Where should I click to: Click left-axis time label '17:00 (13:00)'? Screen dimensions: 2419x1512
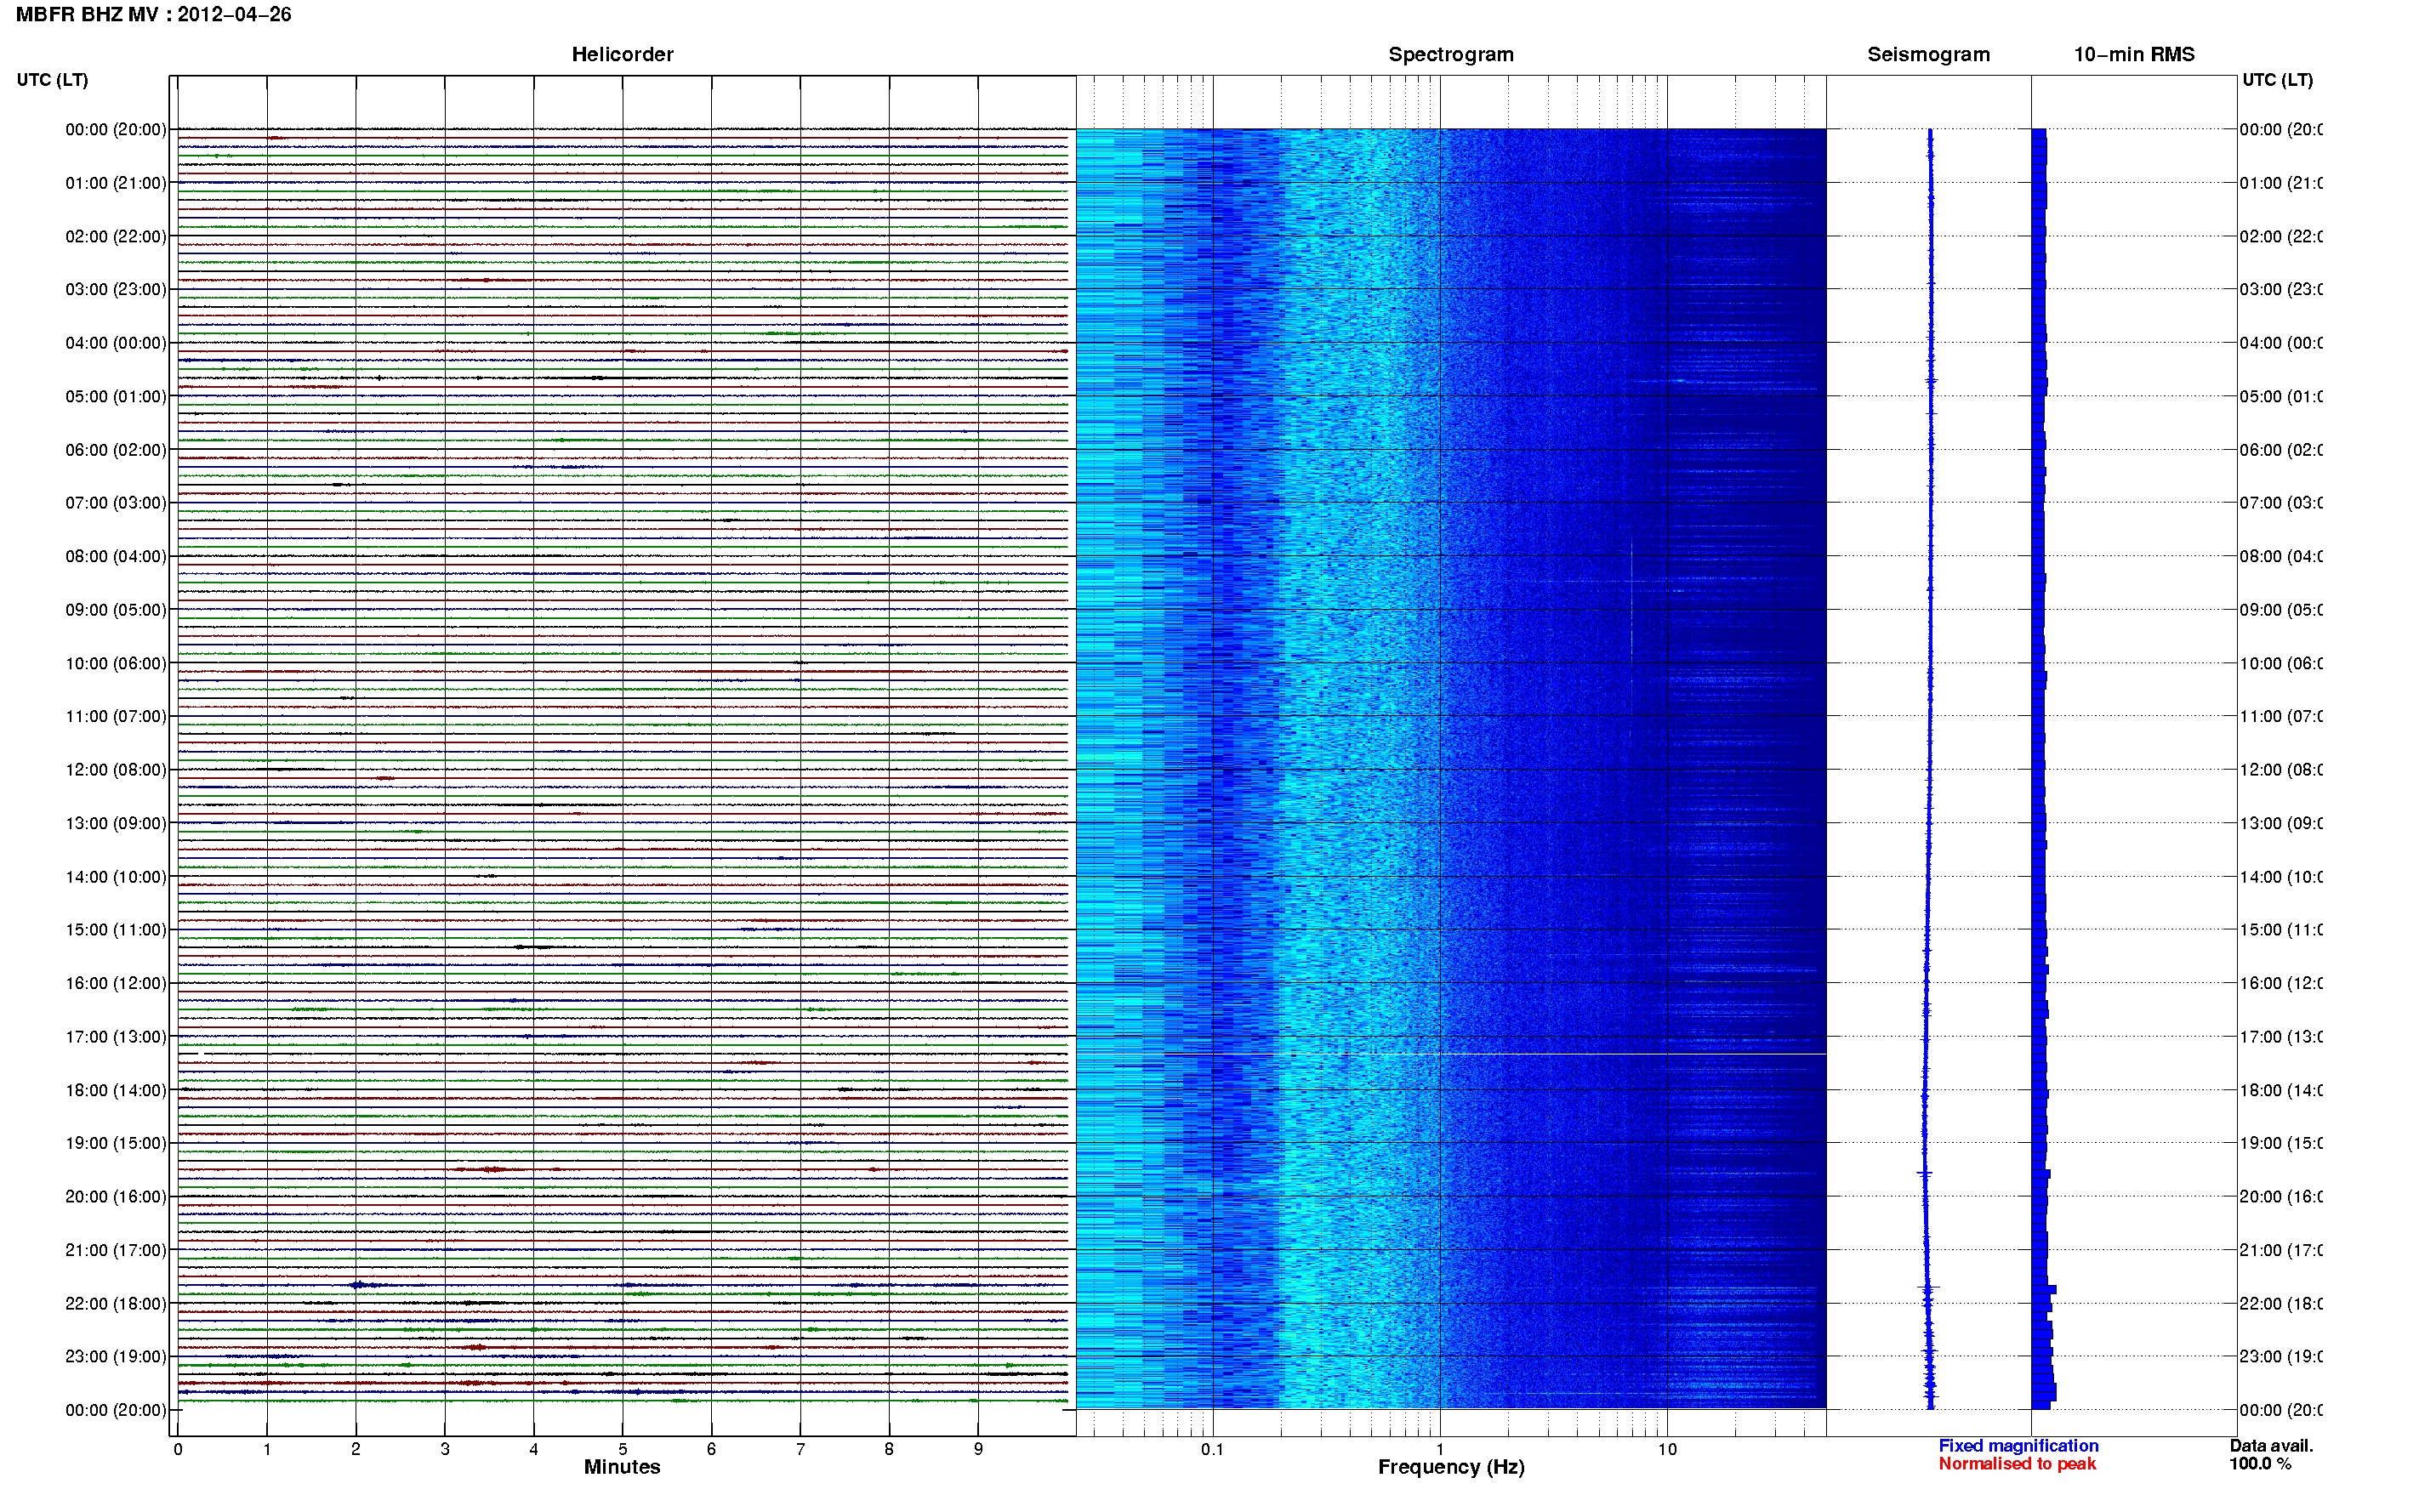pos(116,1037)
